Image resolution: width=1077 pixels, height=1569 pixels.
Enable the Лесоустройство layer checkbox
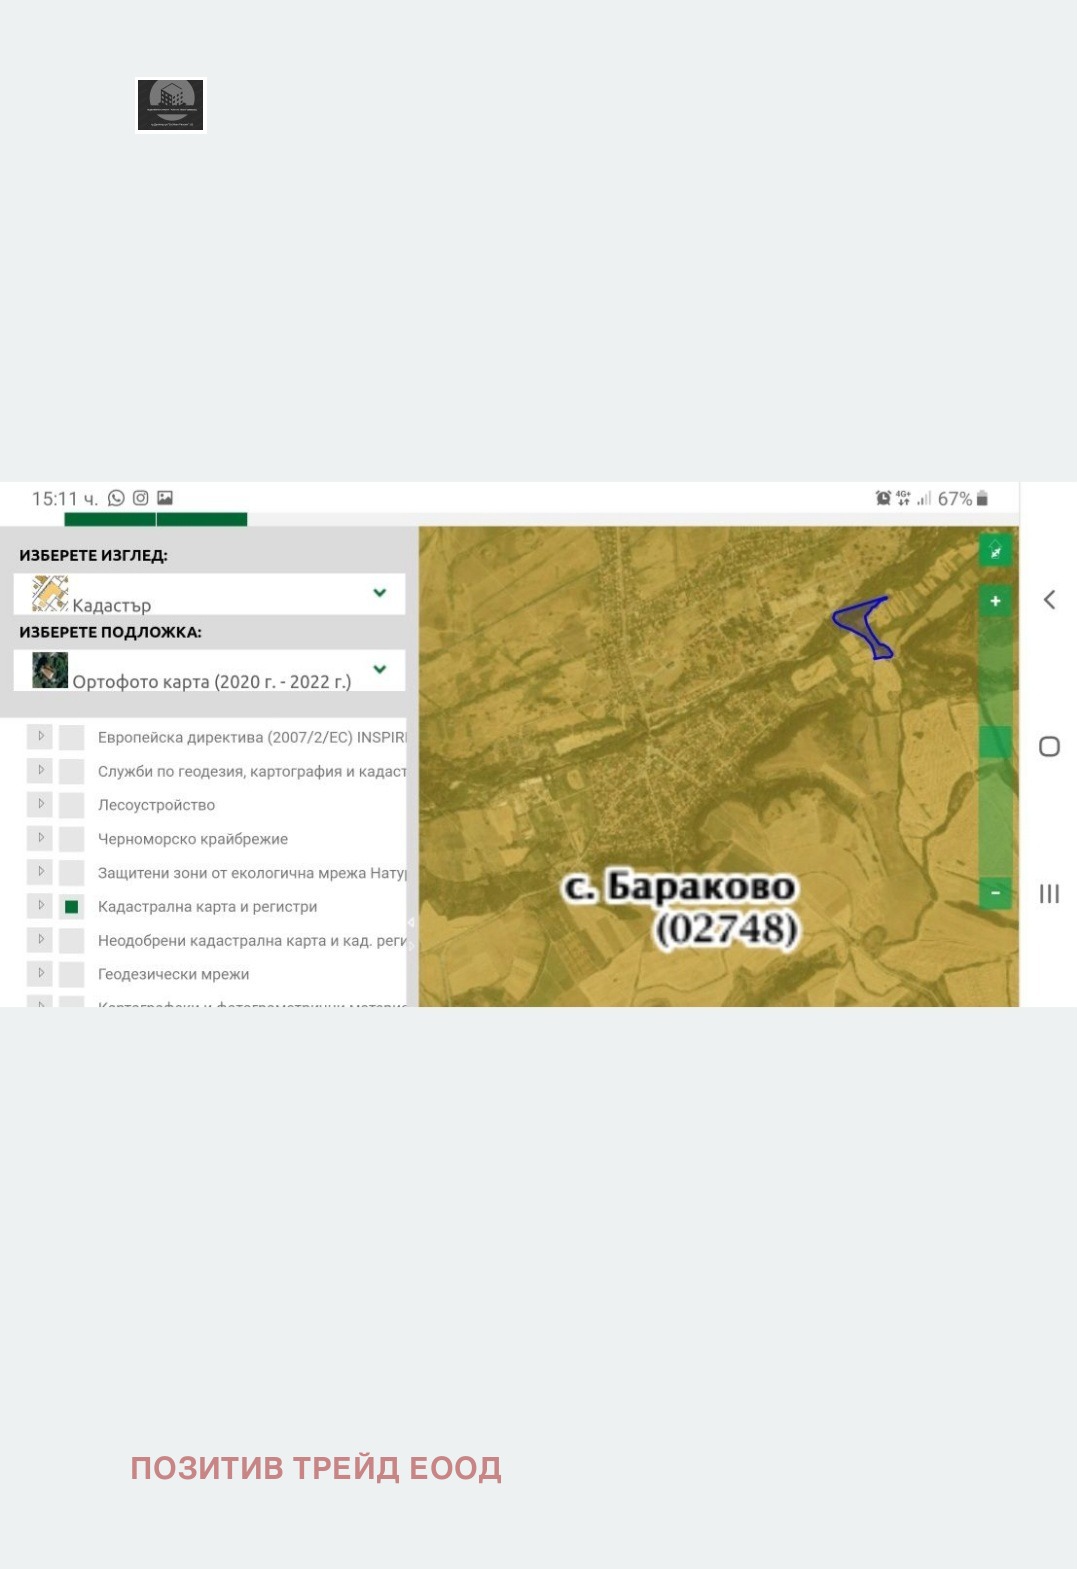click(71, 806)
